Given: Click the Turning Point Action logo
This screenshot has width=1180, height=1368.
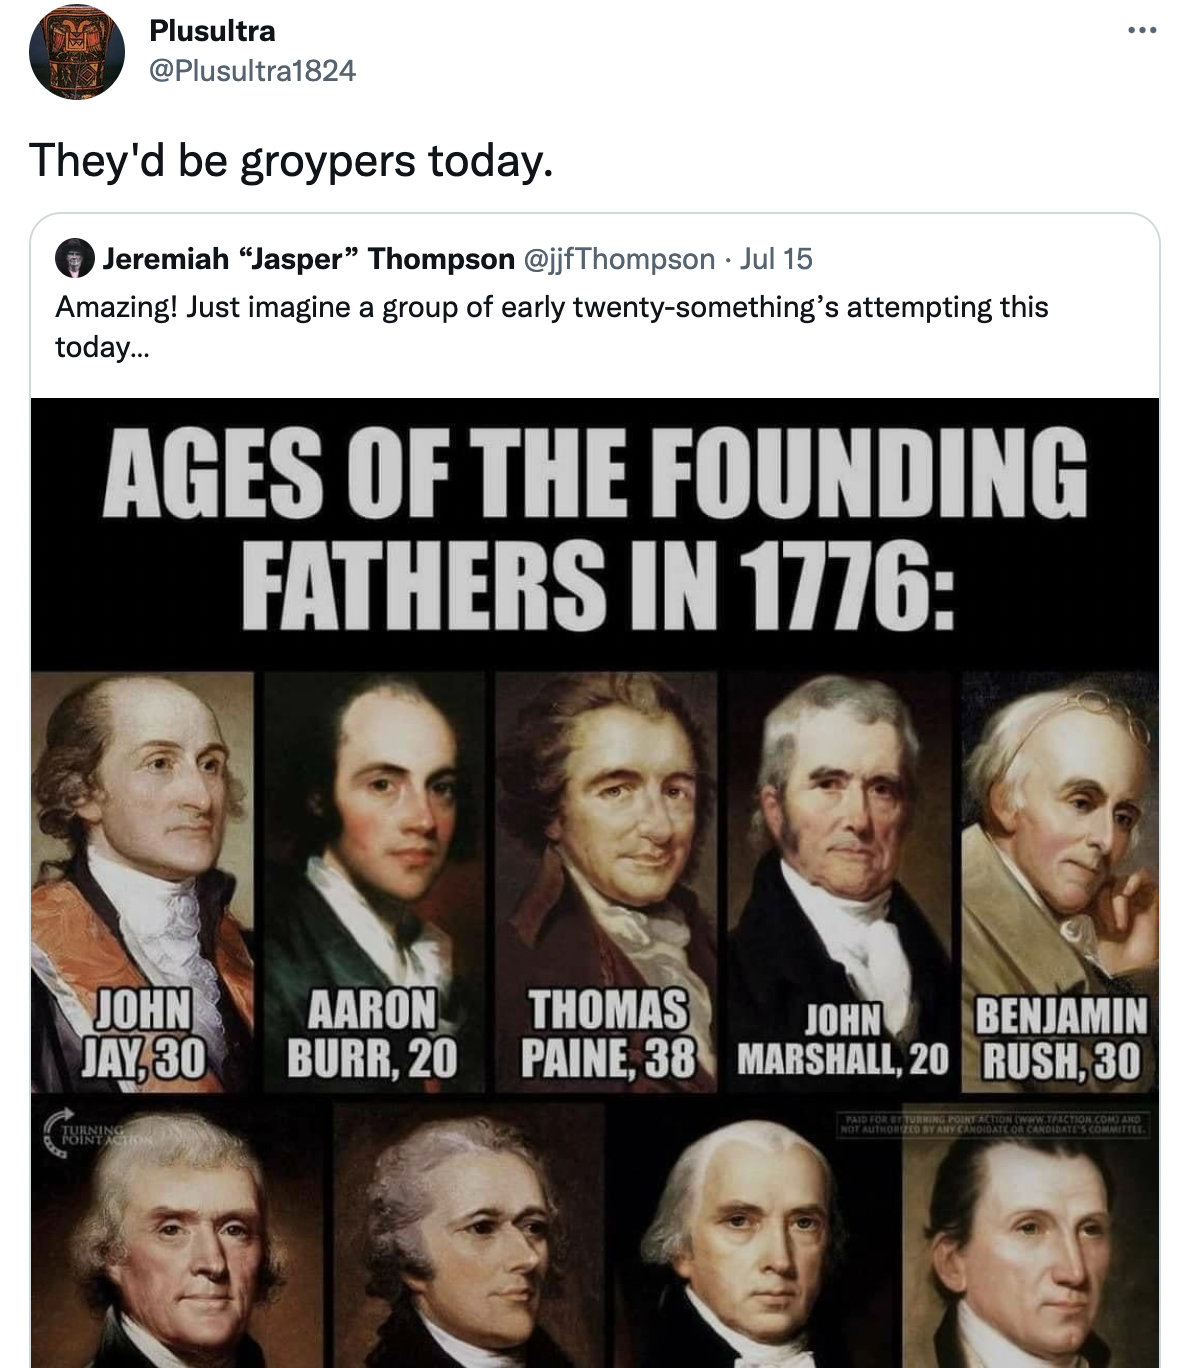Looking at the screenshot, I should point(96,1131).
